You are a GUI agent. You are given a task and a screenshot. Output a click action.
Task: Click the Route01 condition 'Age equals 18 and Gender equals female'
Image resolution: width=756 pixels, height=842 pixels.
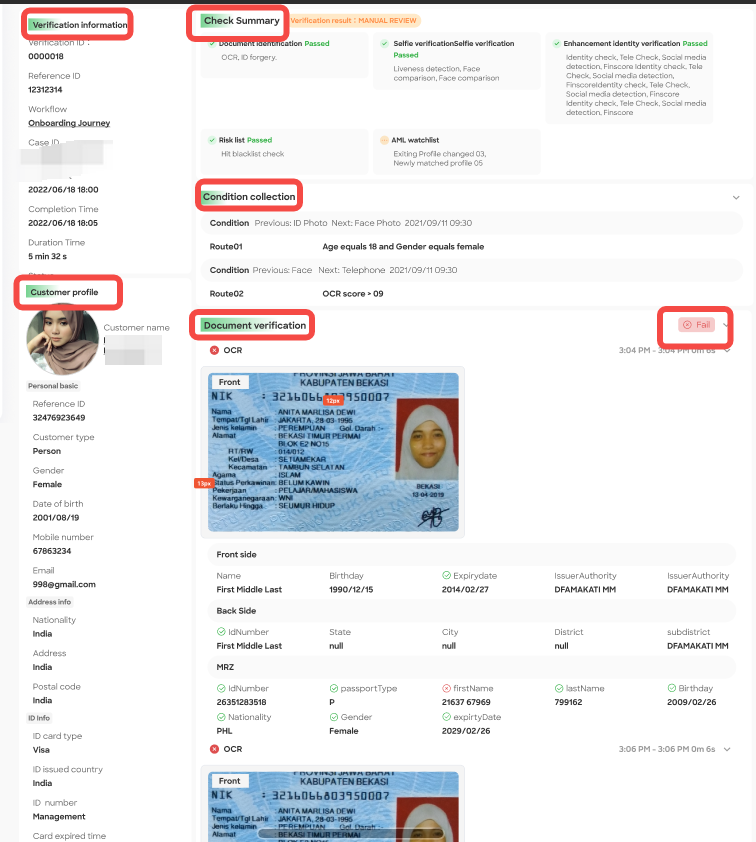pyautogui.click(x=403, y=246)
